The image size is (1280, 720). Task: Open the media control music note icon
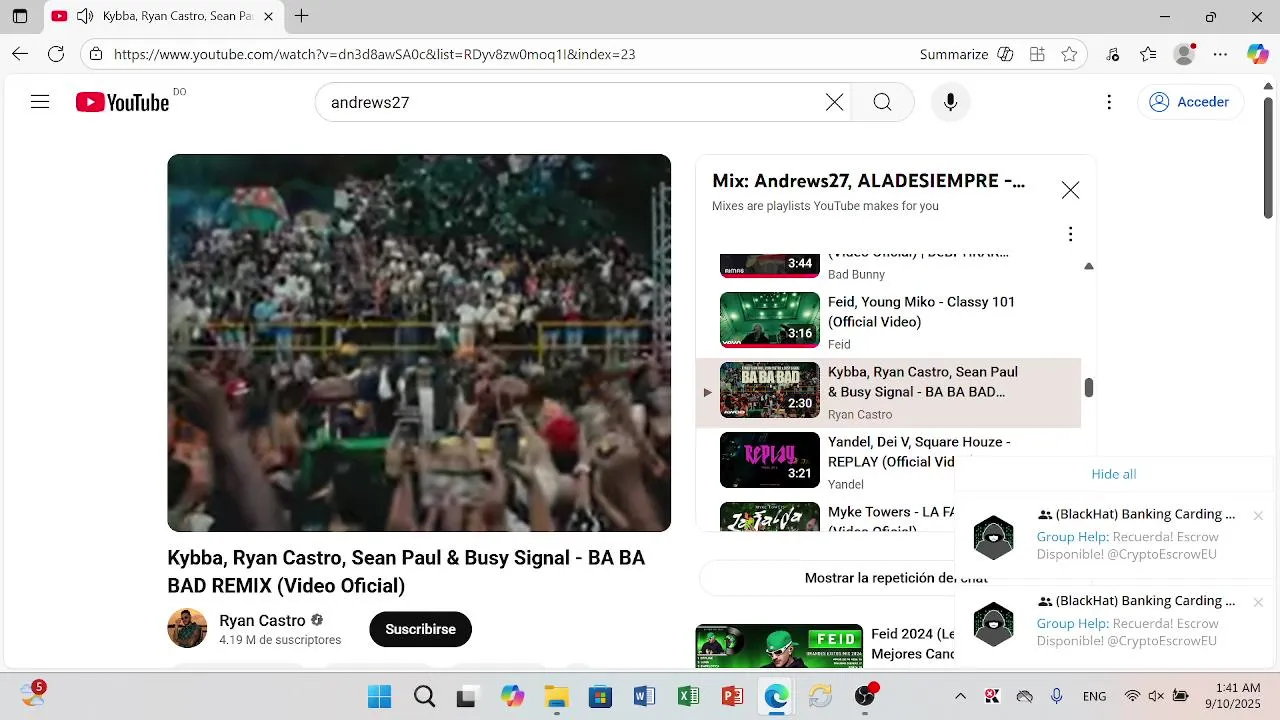(1113, 54)
